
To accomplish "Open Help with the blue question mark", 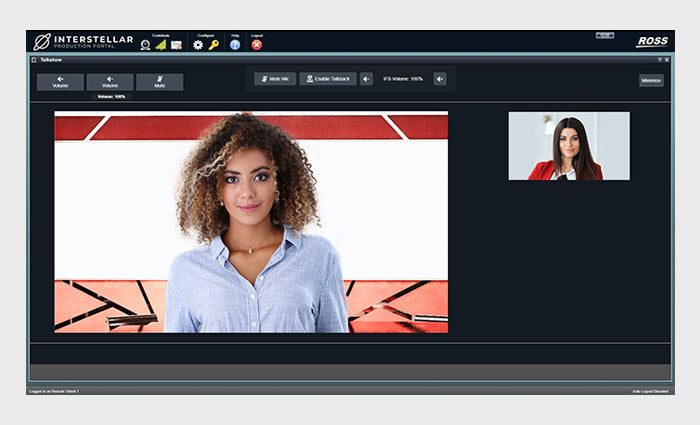I will pos(235,44).
